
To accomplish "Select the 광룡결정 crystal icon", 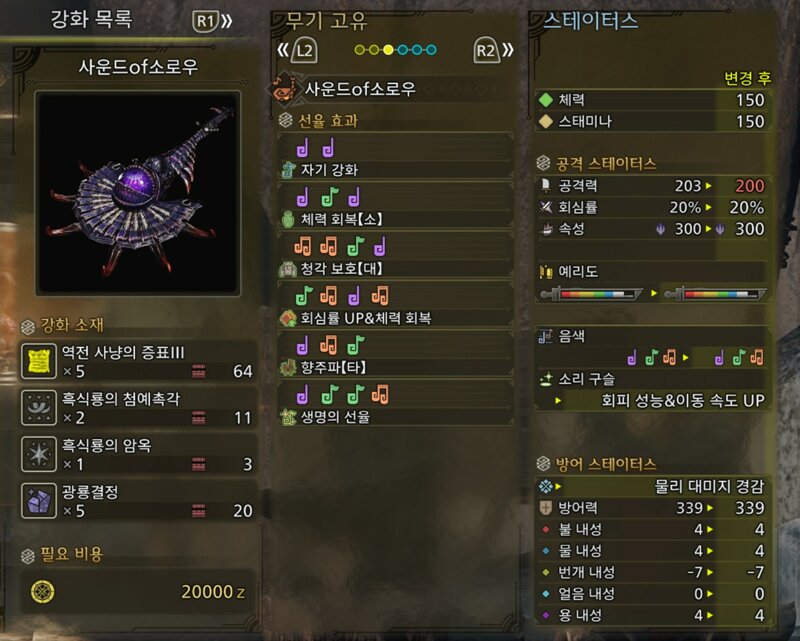I will 39,500.
